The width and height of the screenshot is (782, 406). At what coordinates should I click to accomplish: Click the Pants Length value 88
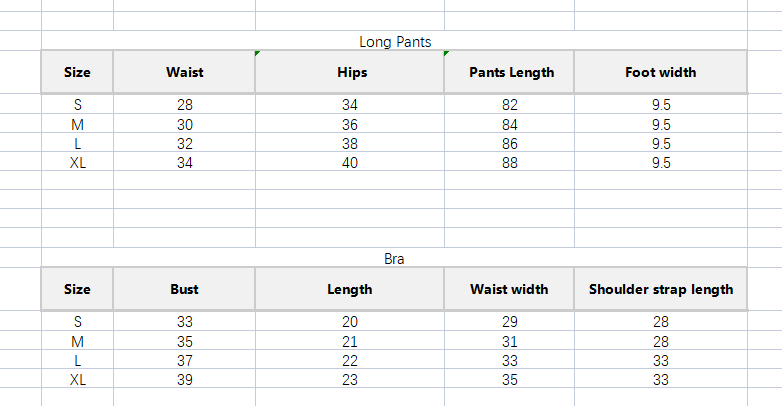pyautogui.click(x=510, y=163)
